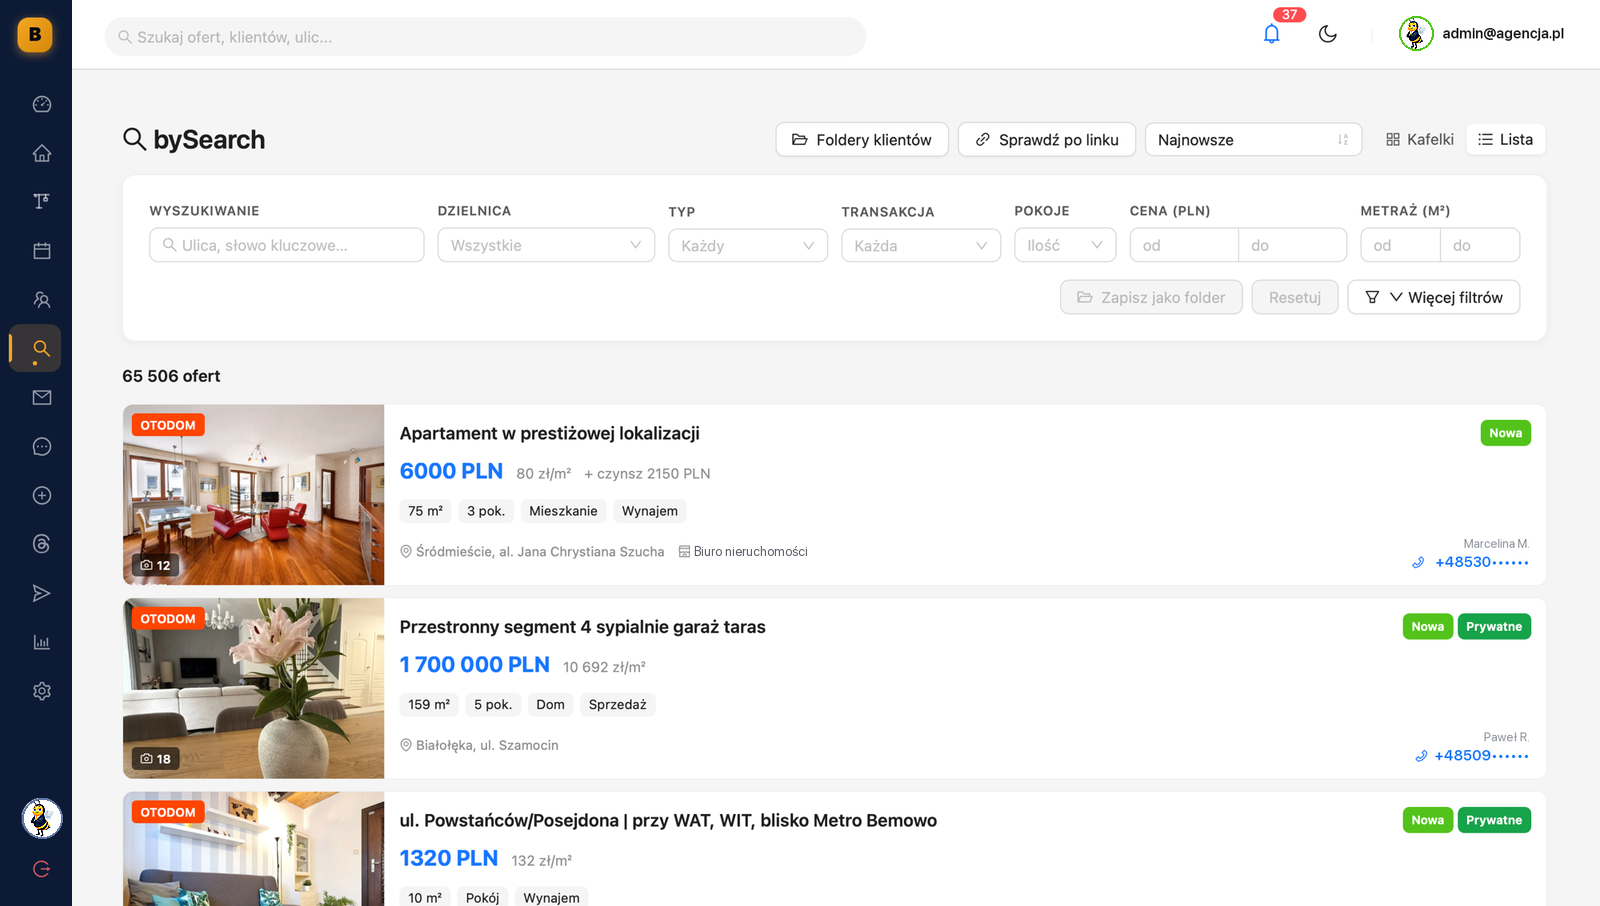Open photo of ul. Powstańców/Posejdona listing

click(254, 849)
